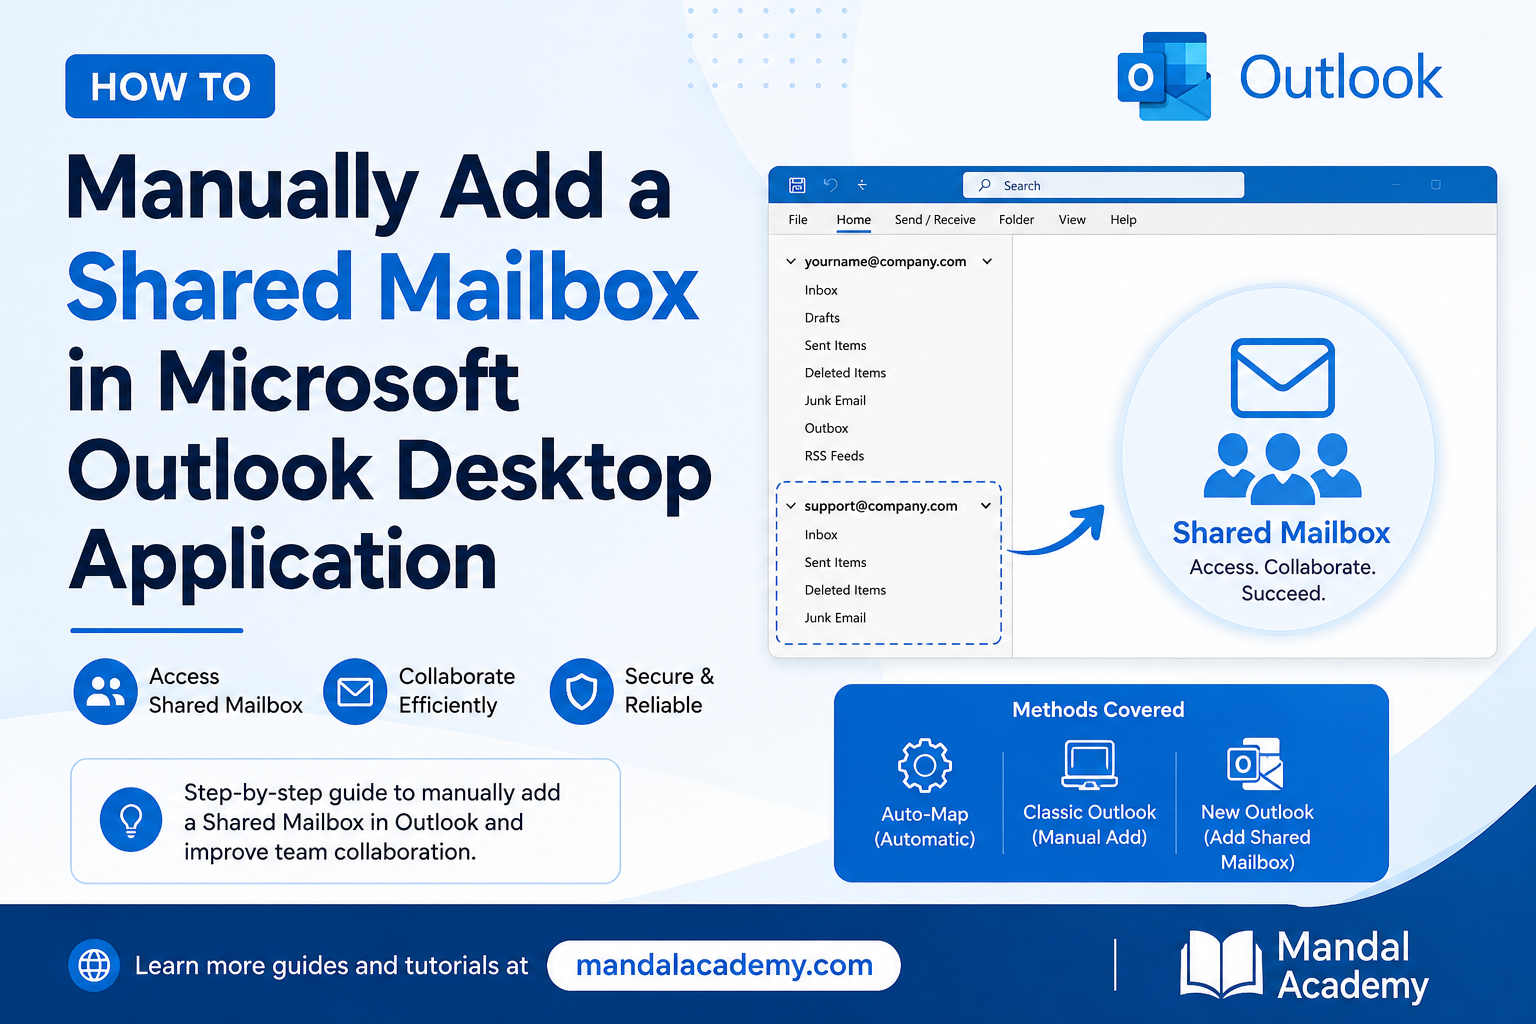Click the chevron right of yourname@company.com
The image size is (1536, 1024).
point(987,262)
